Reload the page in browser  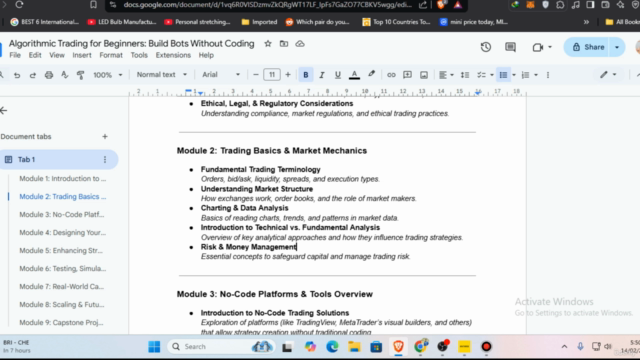(x=19, y=5)
